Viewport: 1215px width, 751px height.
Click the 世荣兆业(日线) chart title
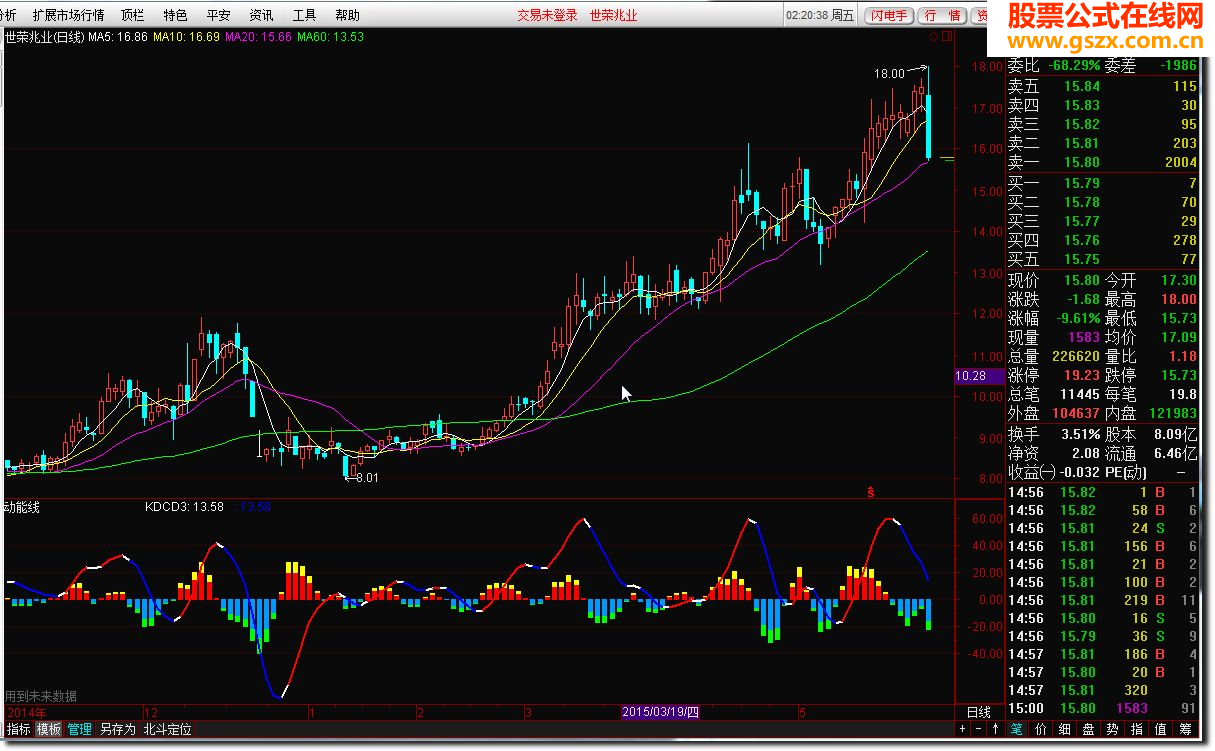click(43, 37)
